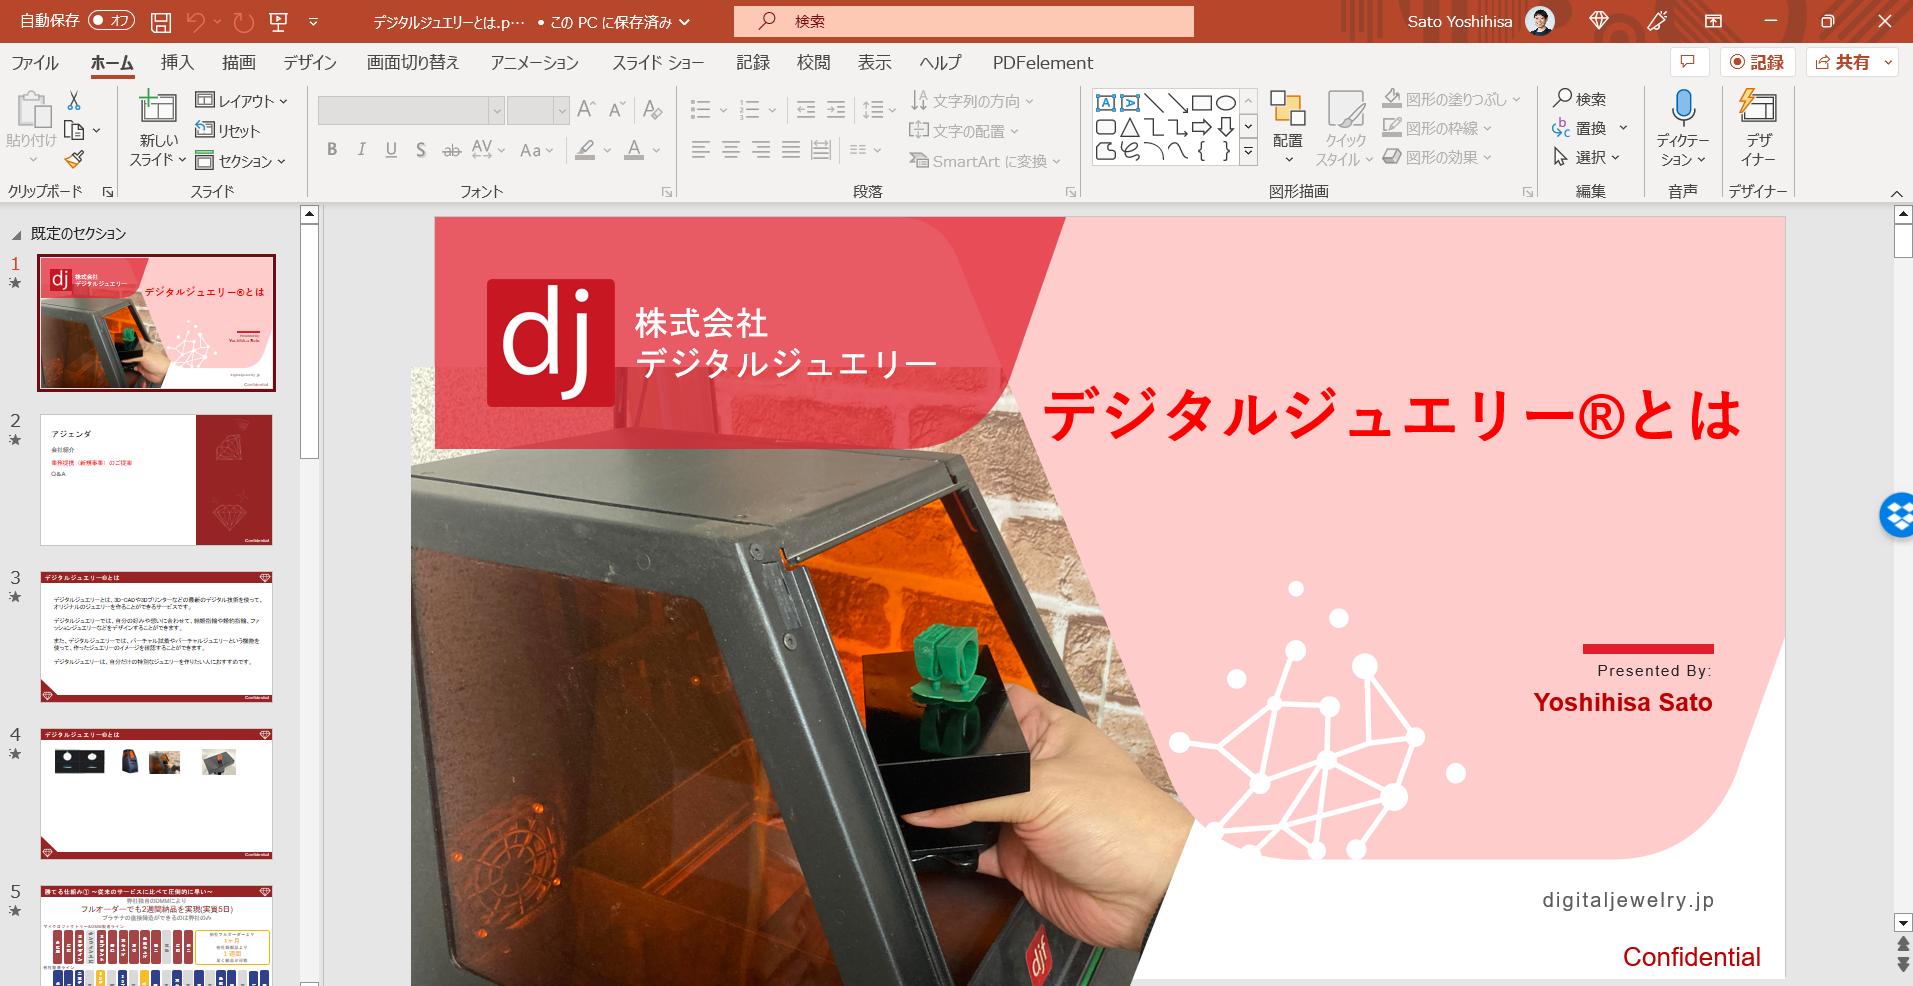The image size is (1913, 986).
Task: Click the Format Painter brush icon
Action: point(74,159)
